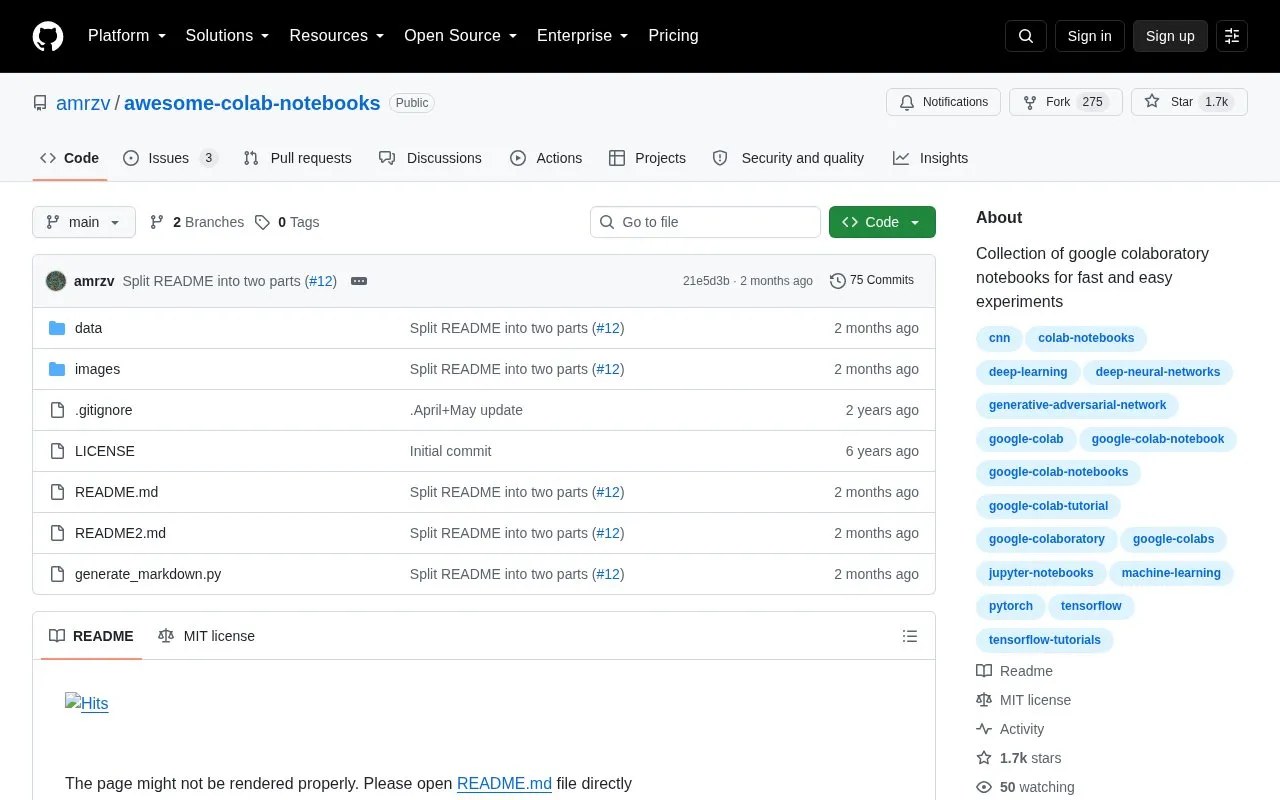Viewport: 1280px width, 800px height.
Task: Switch to the Pull requests tab
Action: tap(297, 158)
